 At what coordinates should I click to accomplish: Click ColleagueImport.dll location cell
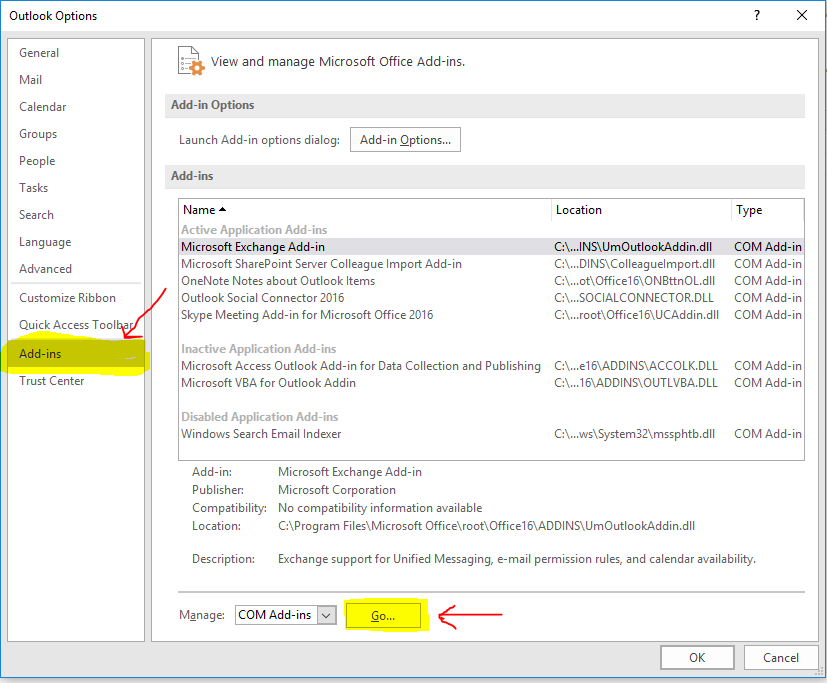634,264
